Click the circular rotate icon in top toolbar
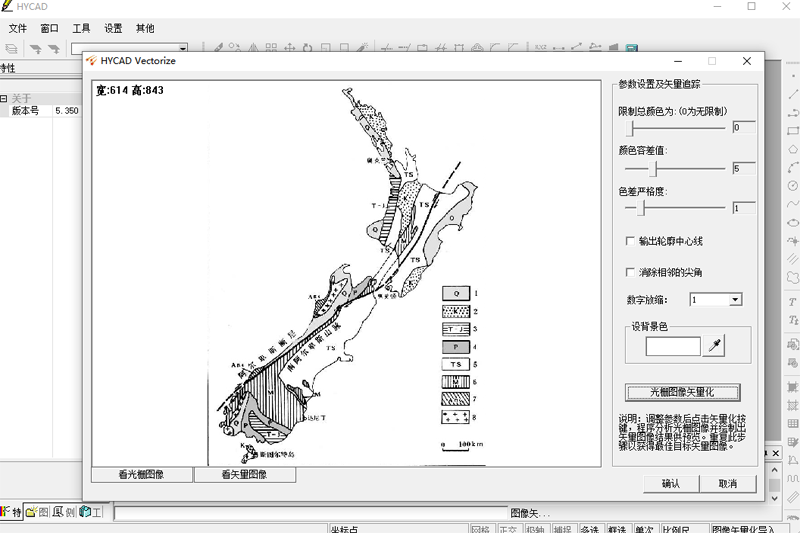The width and height of the screenshot is (800, 533). (308, 47)
